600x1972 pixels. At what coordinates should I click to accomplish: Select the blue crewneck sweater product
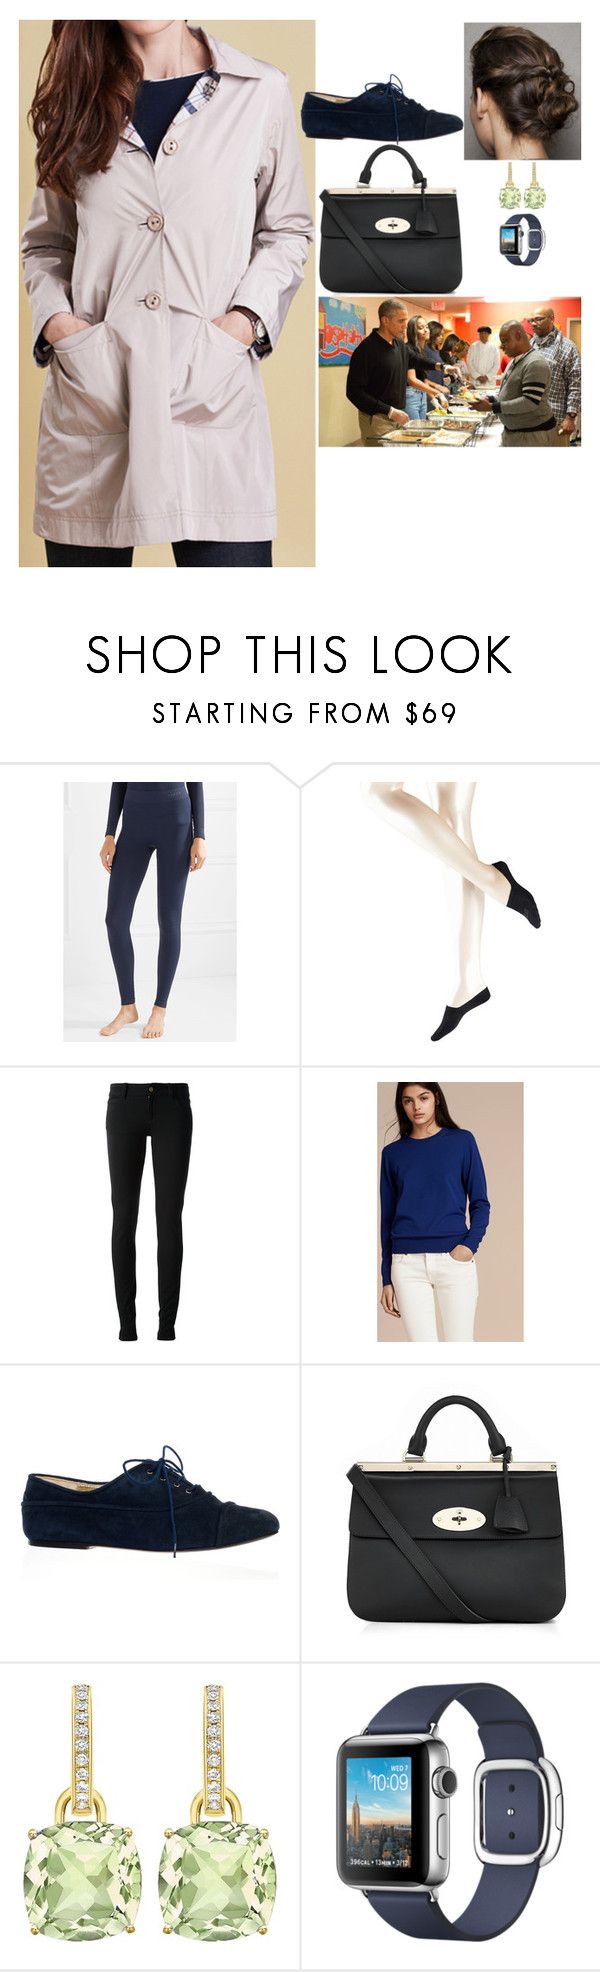pyautogui.click(x=450, y=1211)
